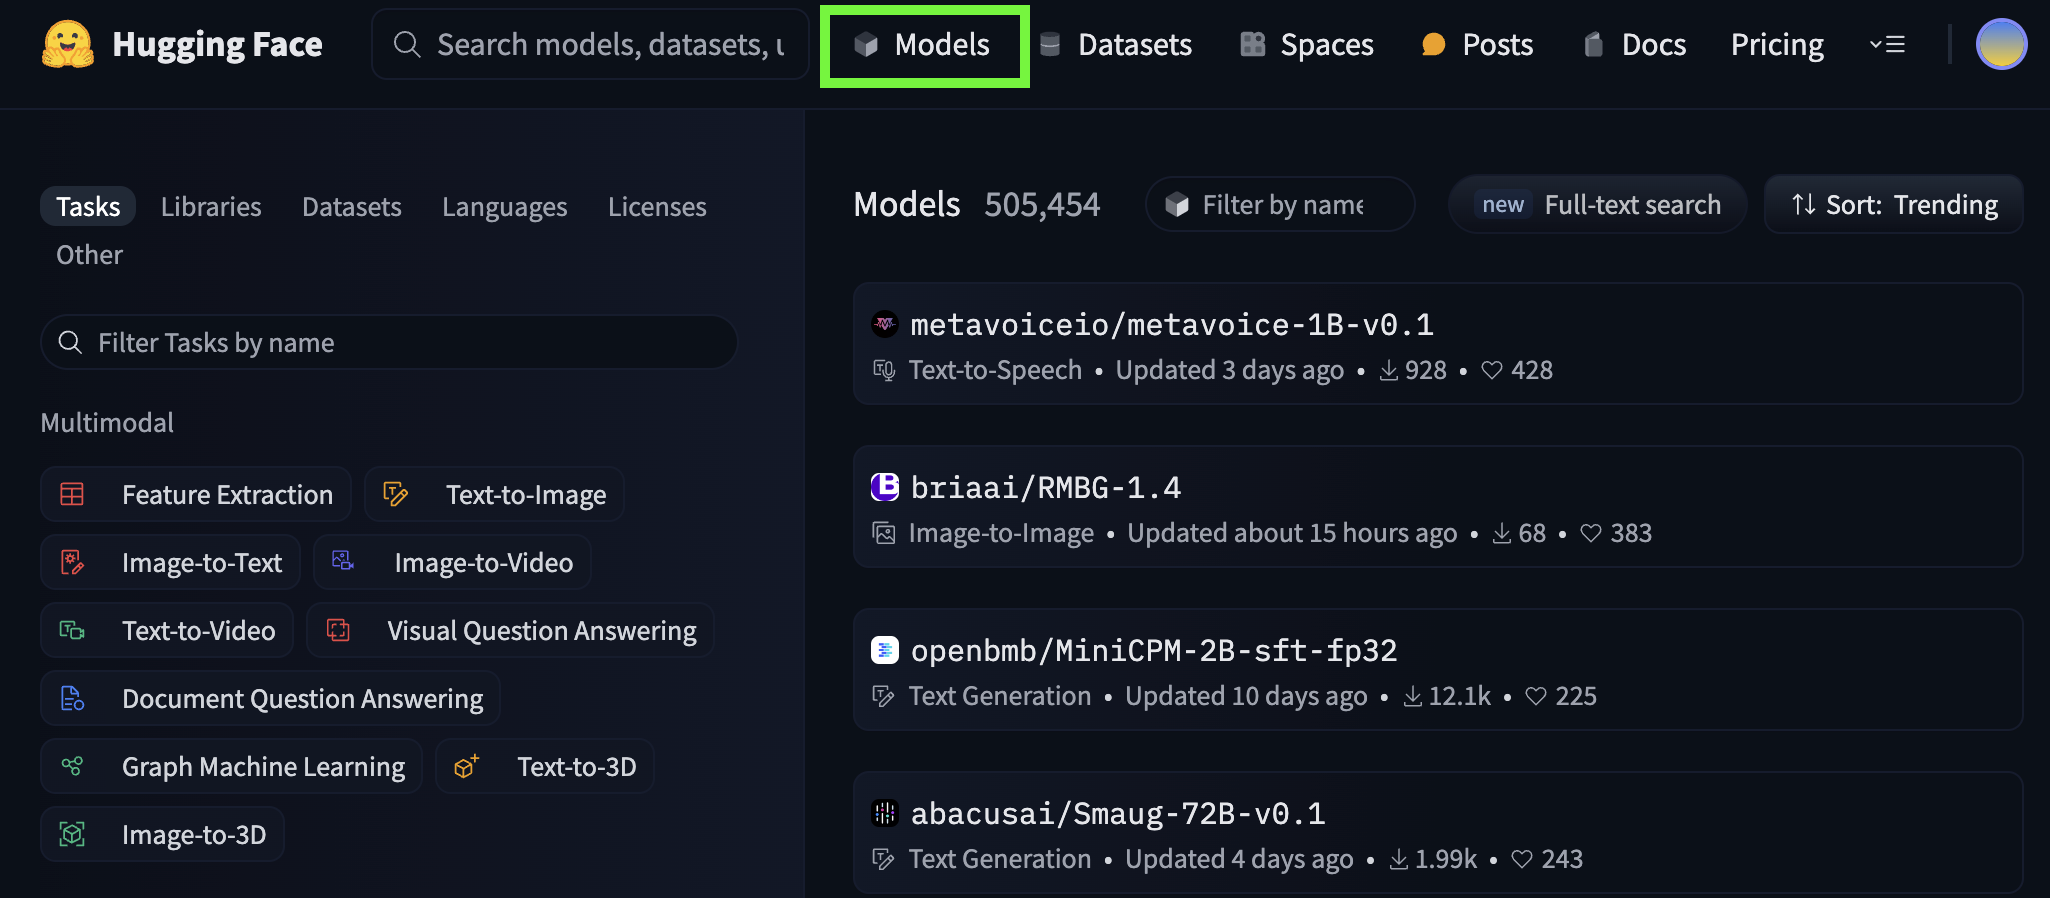Select the Text-to-3D task filter
The image size is (2050, 898).
click(x=545, y=767)
